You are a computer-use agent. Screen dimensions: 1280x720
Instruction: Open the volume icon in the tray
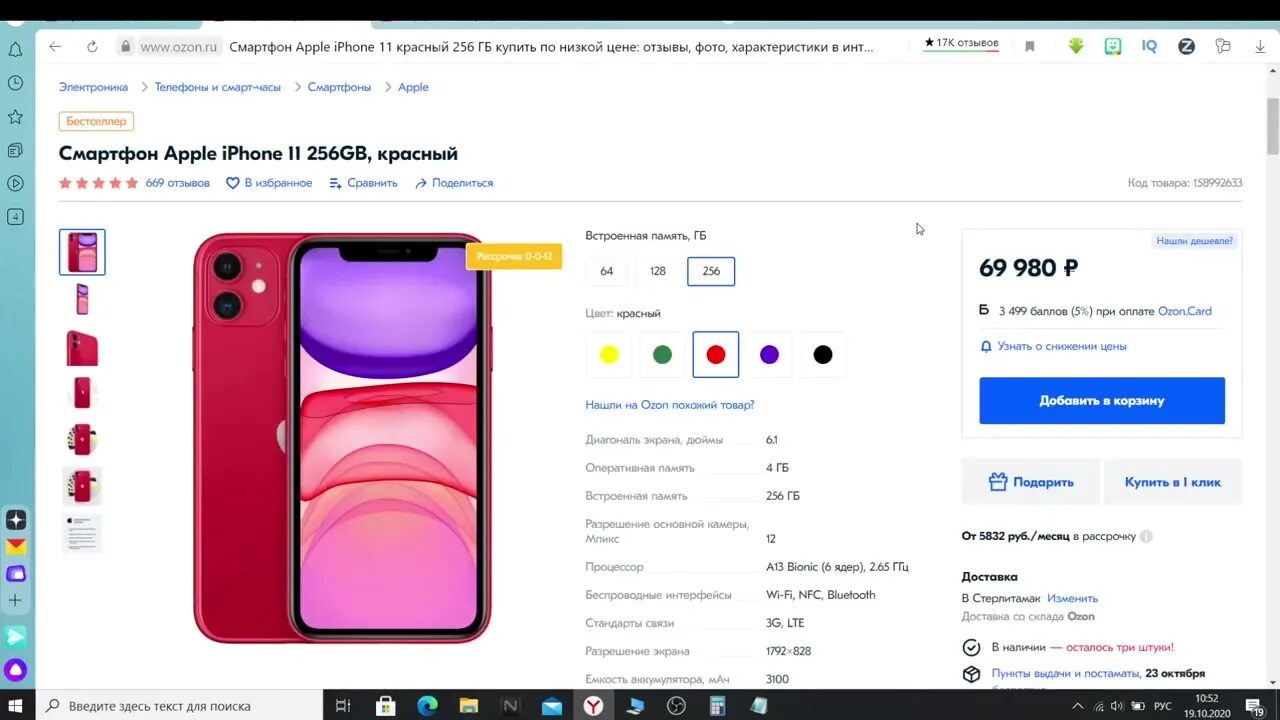(1117, 706)
